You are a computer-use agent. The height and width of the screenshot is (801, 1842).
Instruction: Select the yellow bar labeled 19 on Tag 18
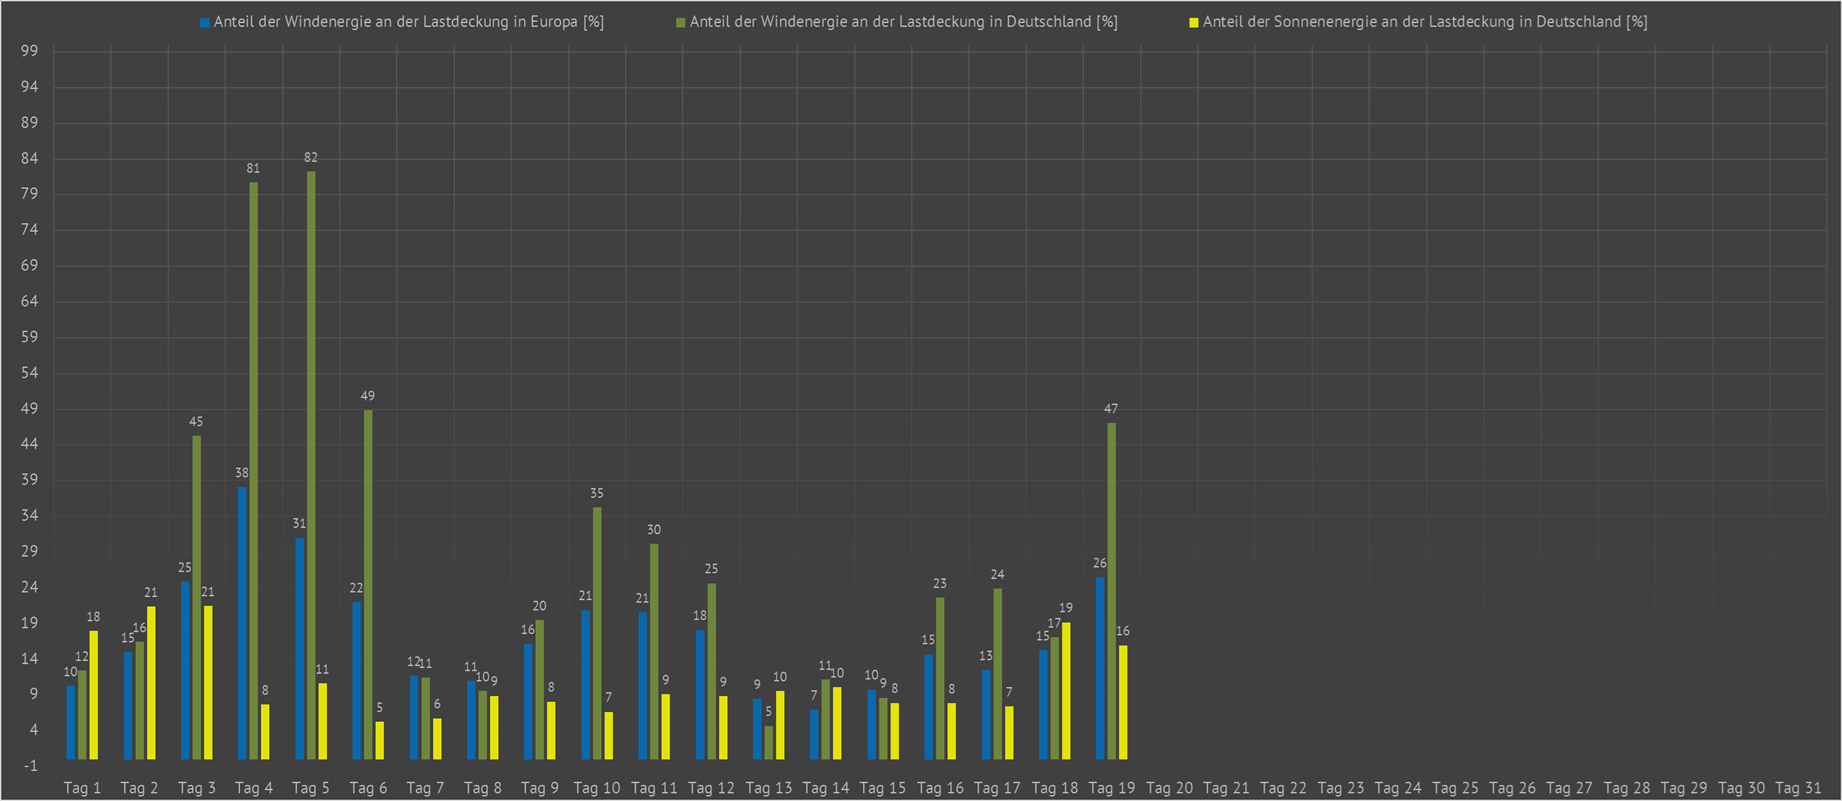pyautogui.click(x=1066, y=690)
